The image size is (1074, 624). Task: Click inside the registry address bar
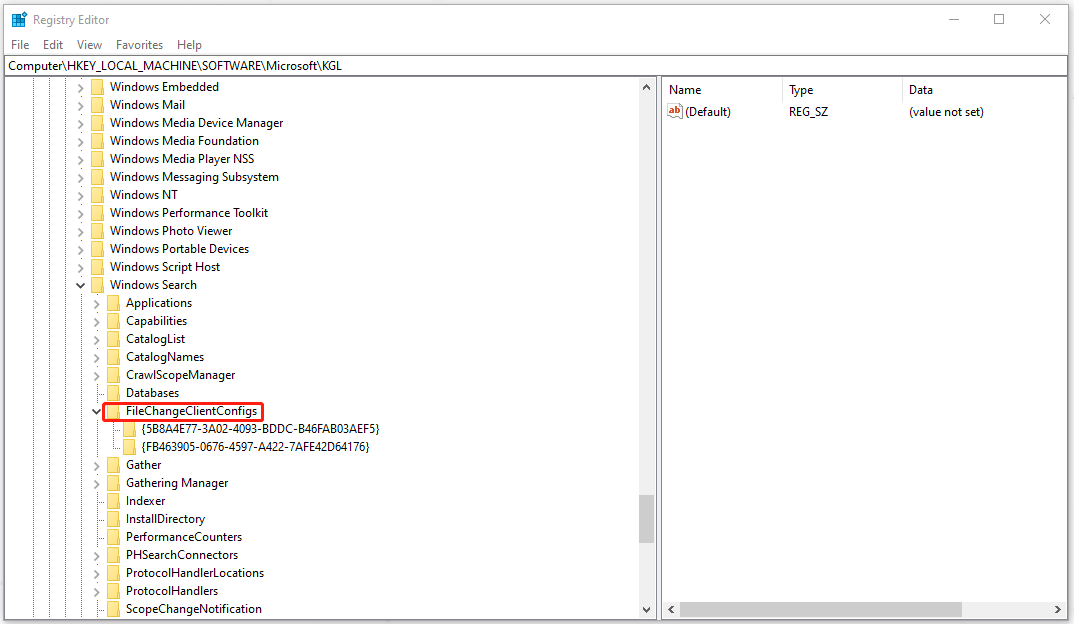point(400,65)
